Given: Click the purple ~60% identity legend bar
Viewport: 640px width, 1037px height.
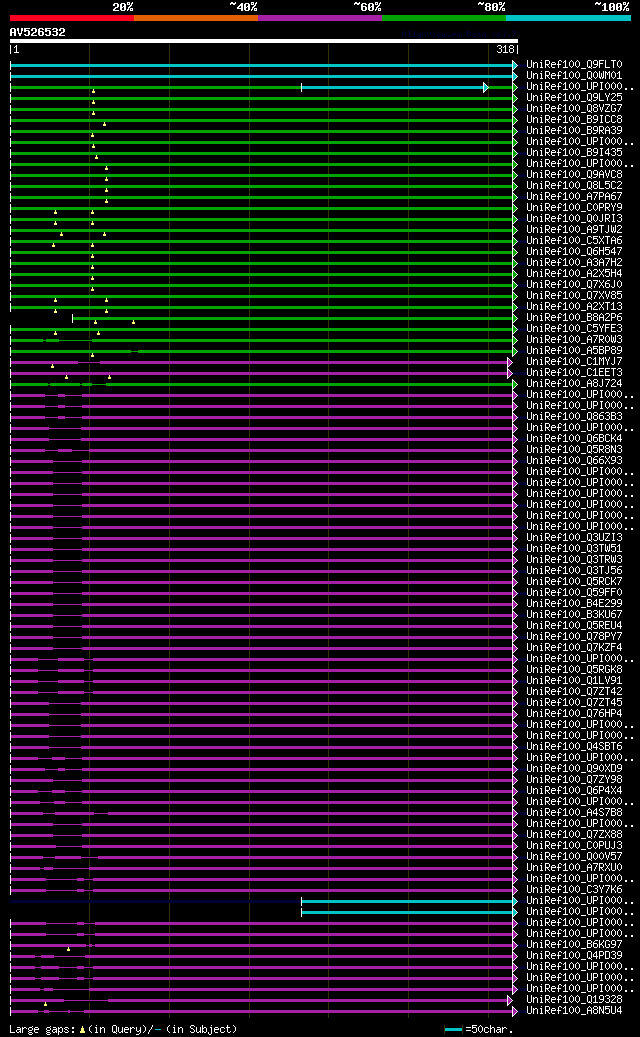Looking at the screenshot, I should click(x=320, y=18).
